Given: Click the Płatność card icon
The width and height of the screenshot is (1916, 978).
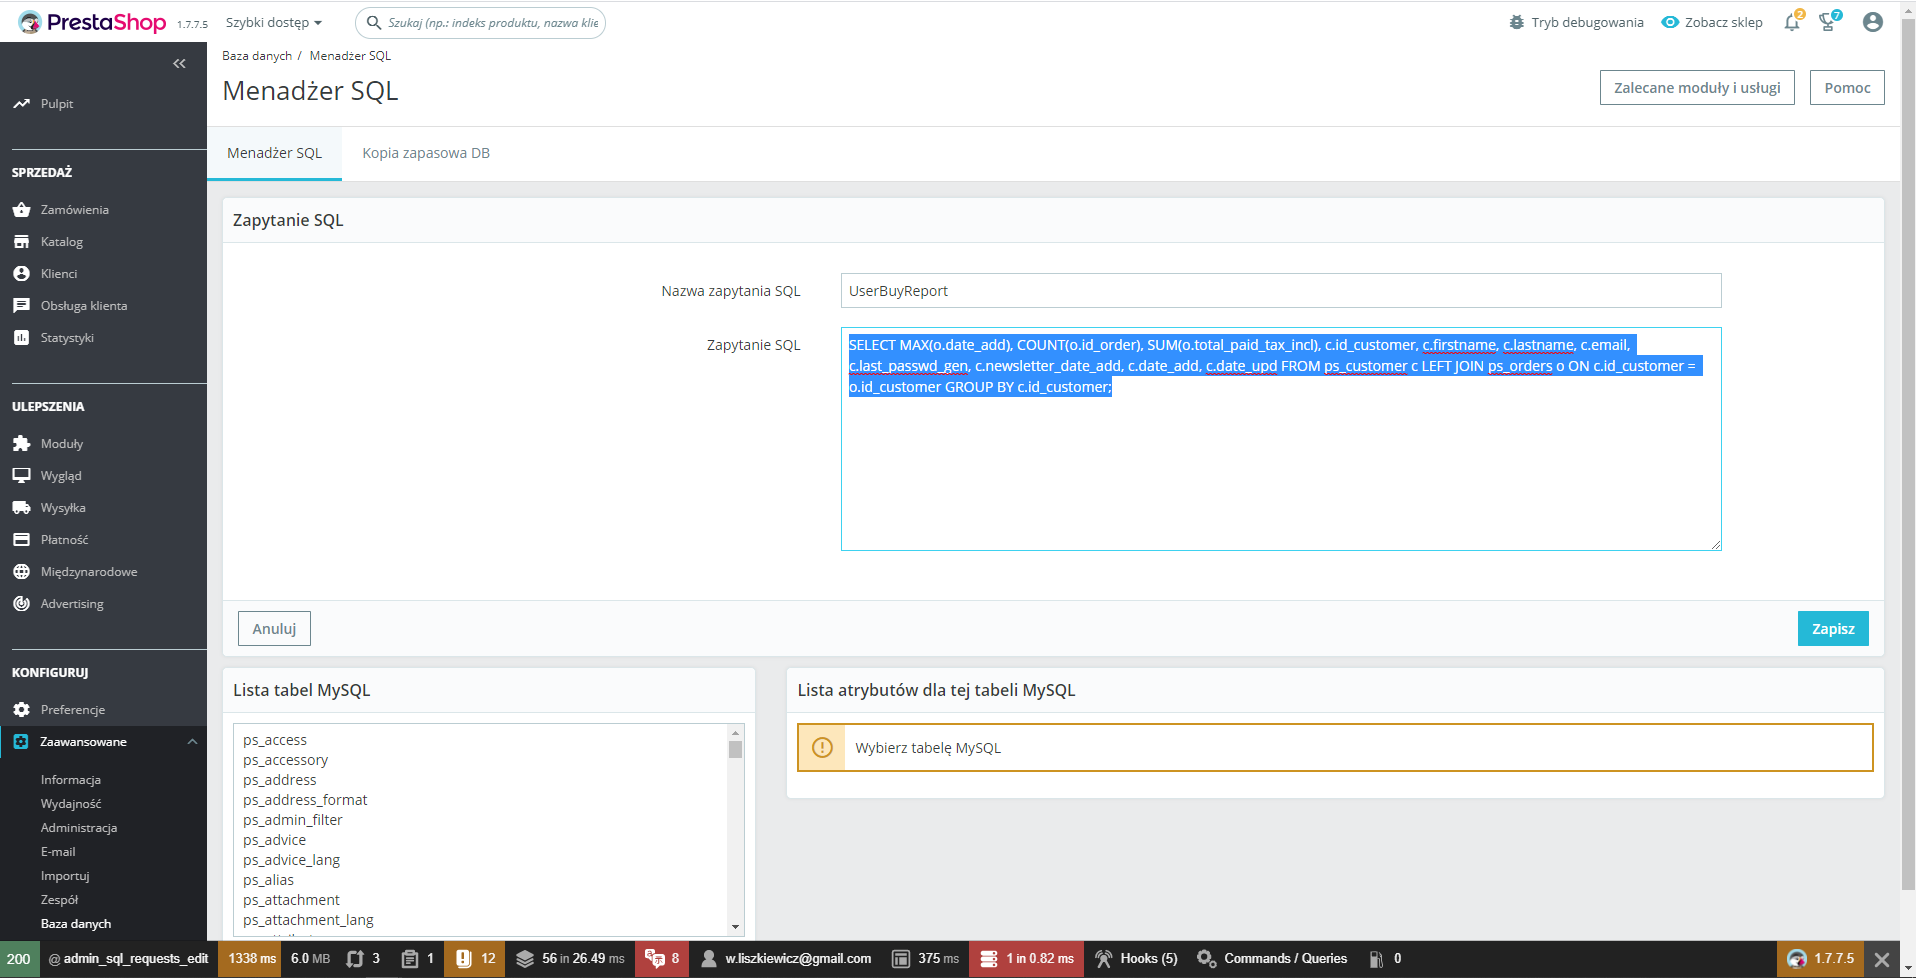Looking at the screenshot, I should click(21, 540).
